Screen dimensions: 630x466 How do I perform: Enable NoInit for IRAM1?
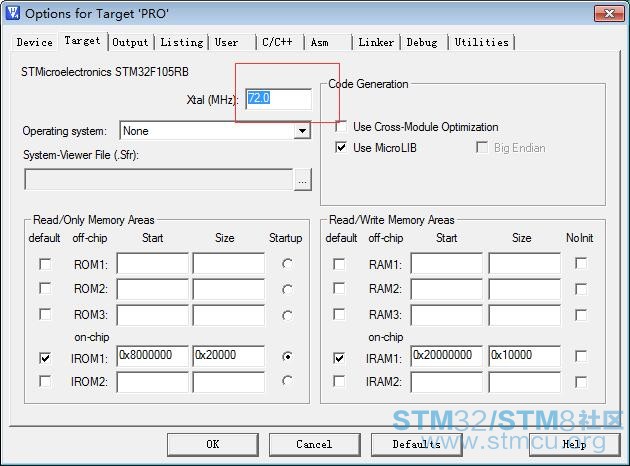click(x=581, y=356)
